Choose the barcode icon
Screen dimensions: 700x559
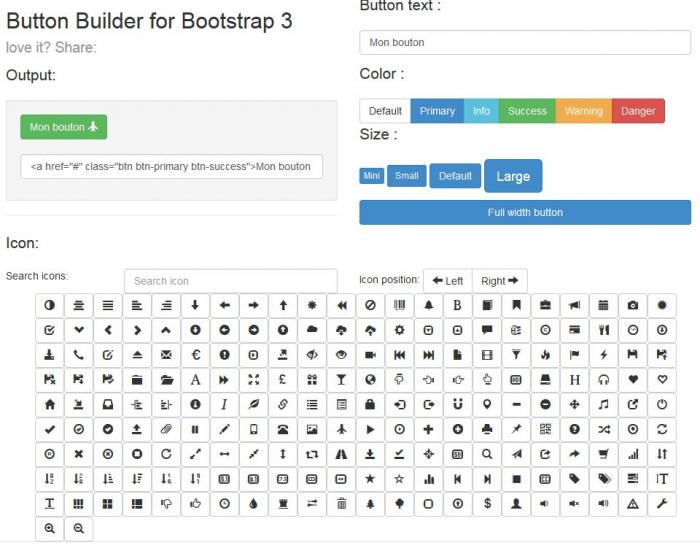click(x=399, y=305)
